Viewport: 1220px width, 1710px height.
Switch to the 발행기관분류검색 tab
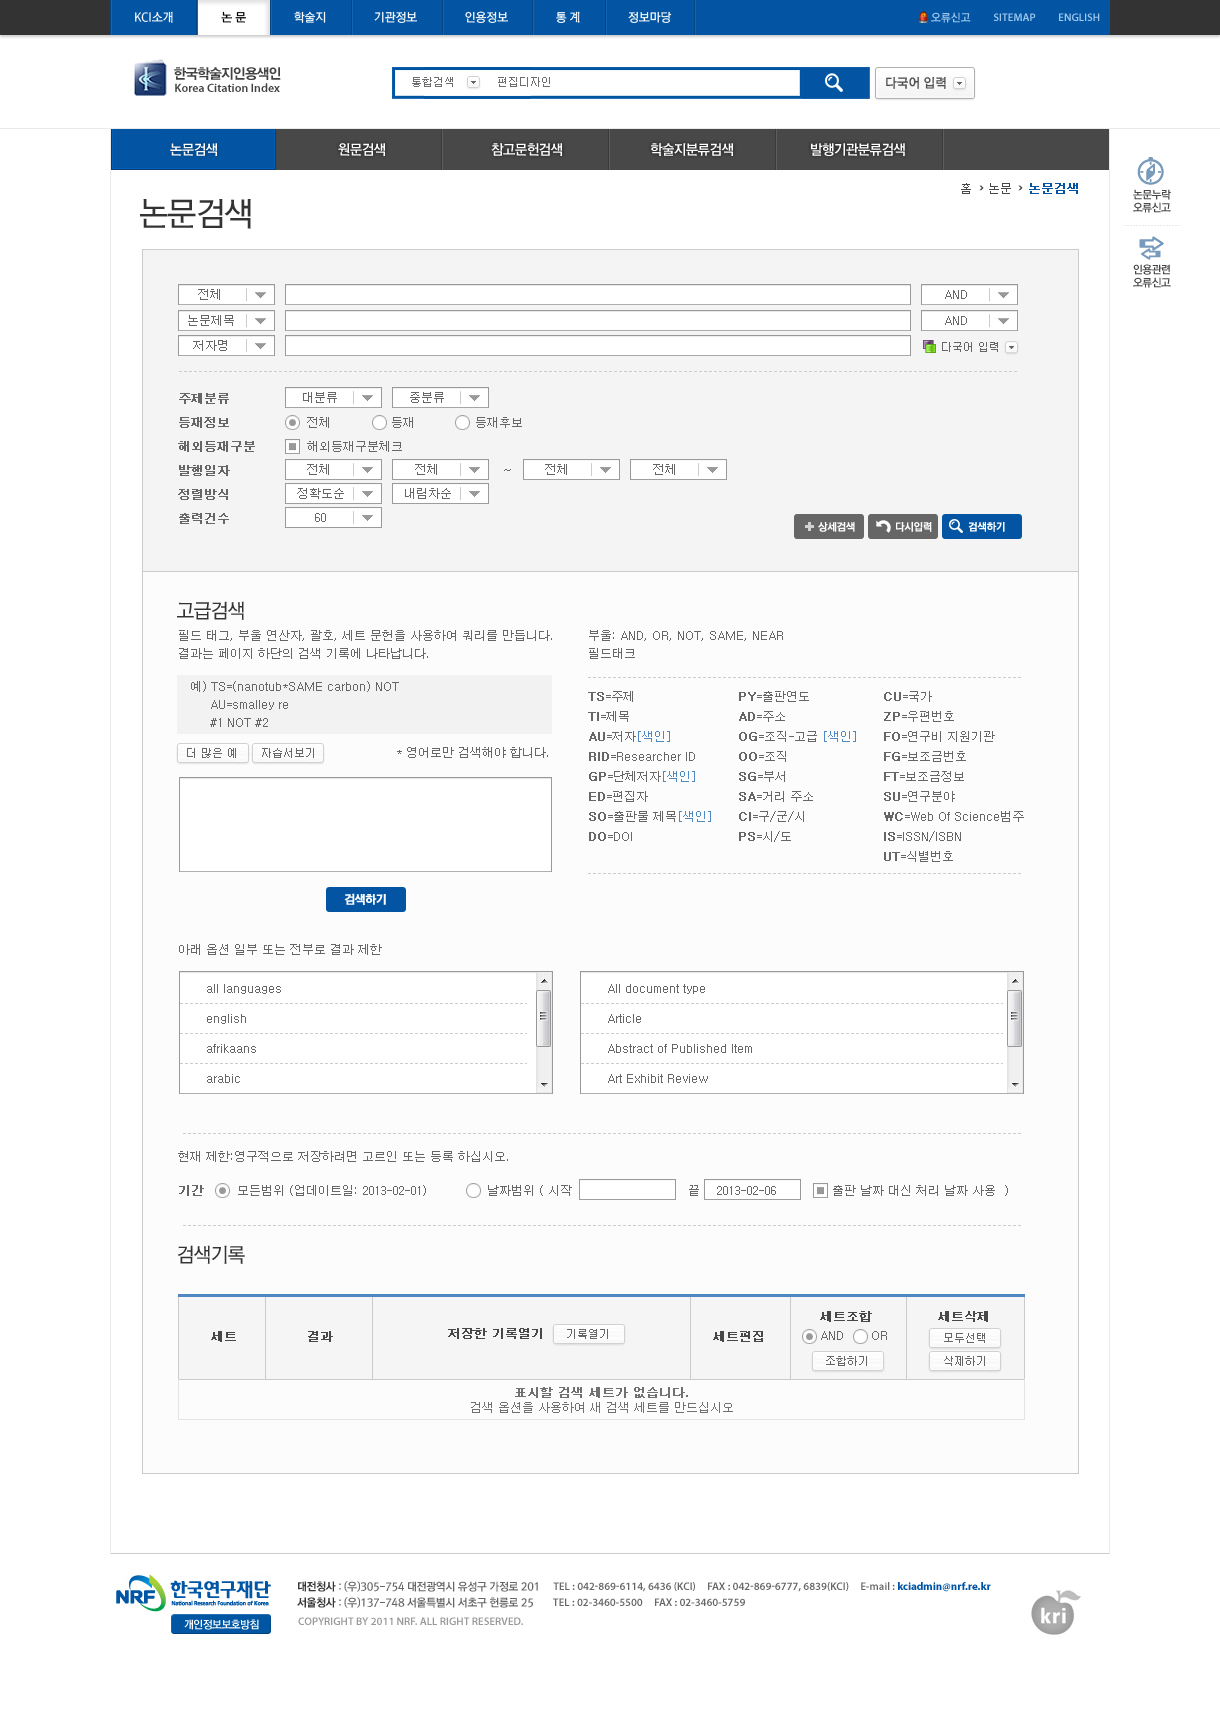858,150
